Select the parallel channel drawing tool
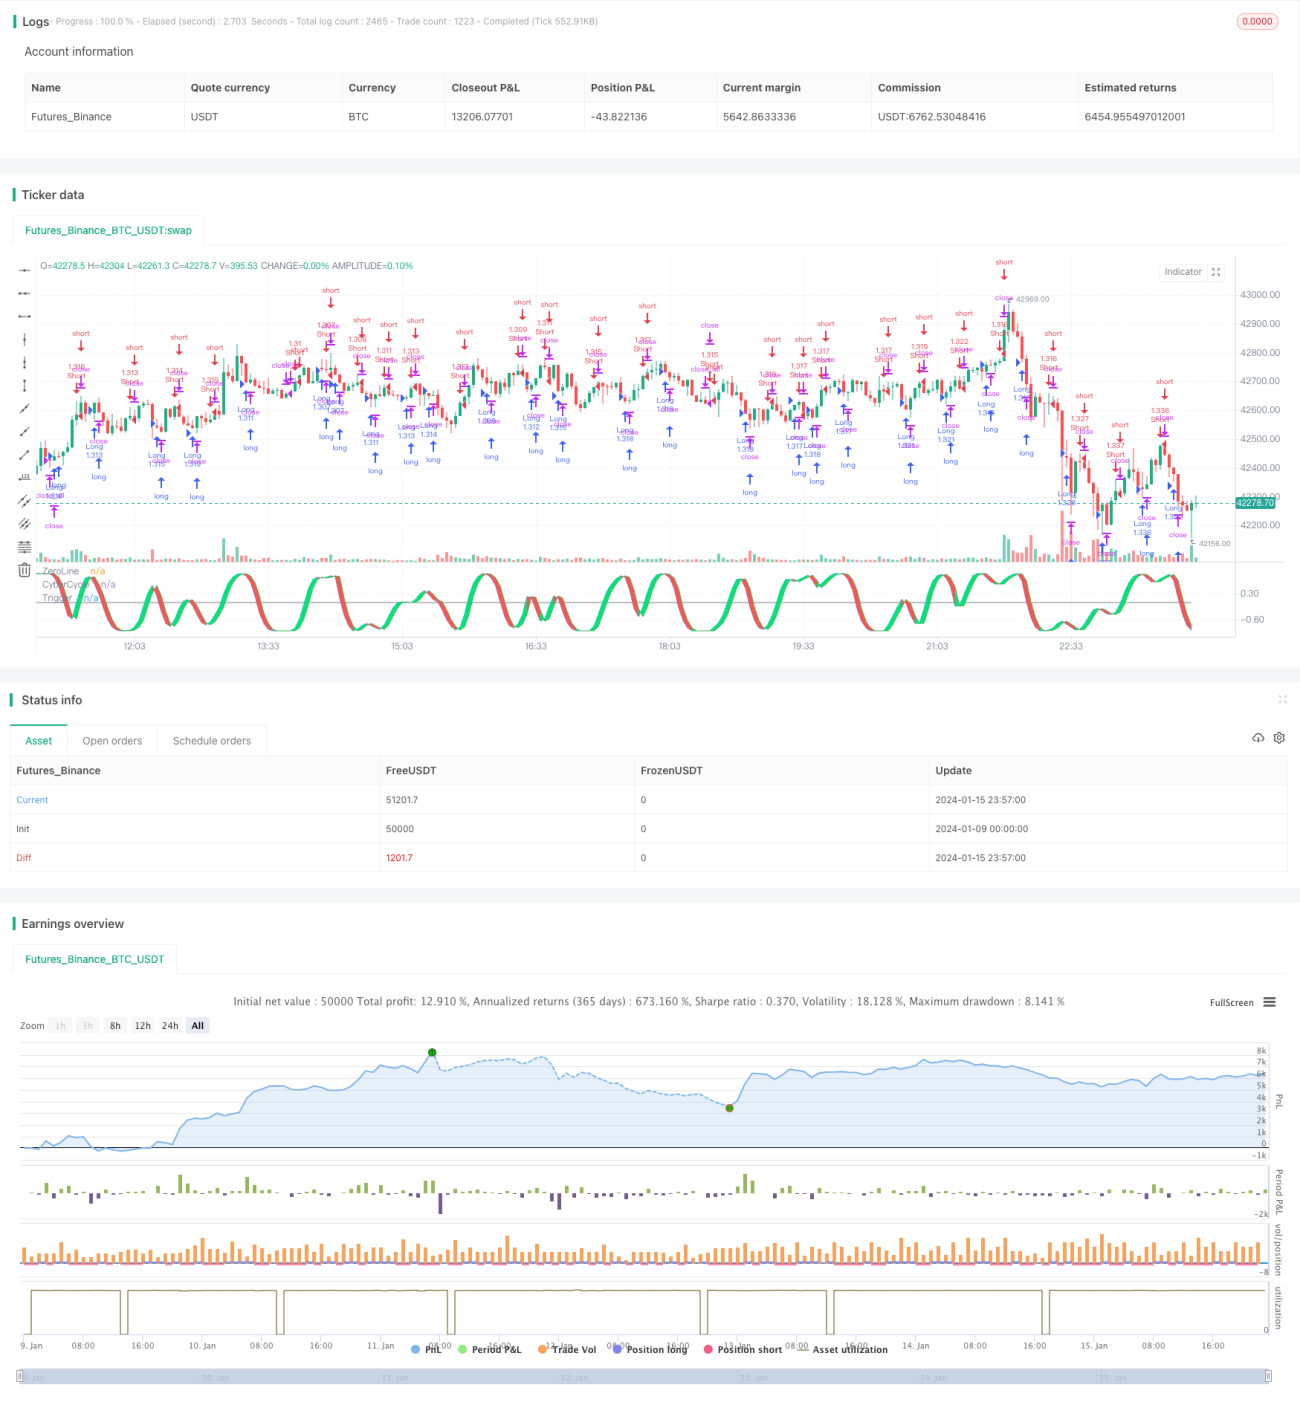 coord(24,500)
